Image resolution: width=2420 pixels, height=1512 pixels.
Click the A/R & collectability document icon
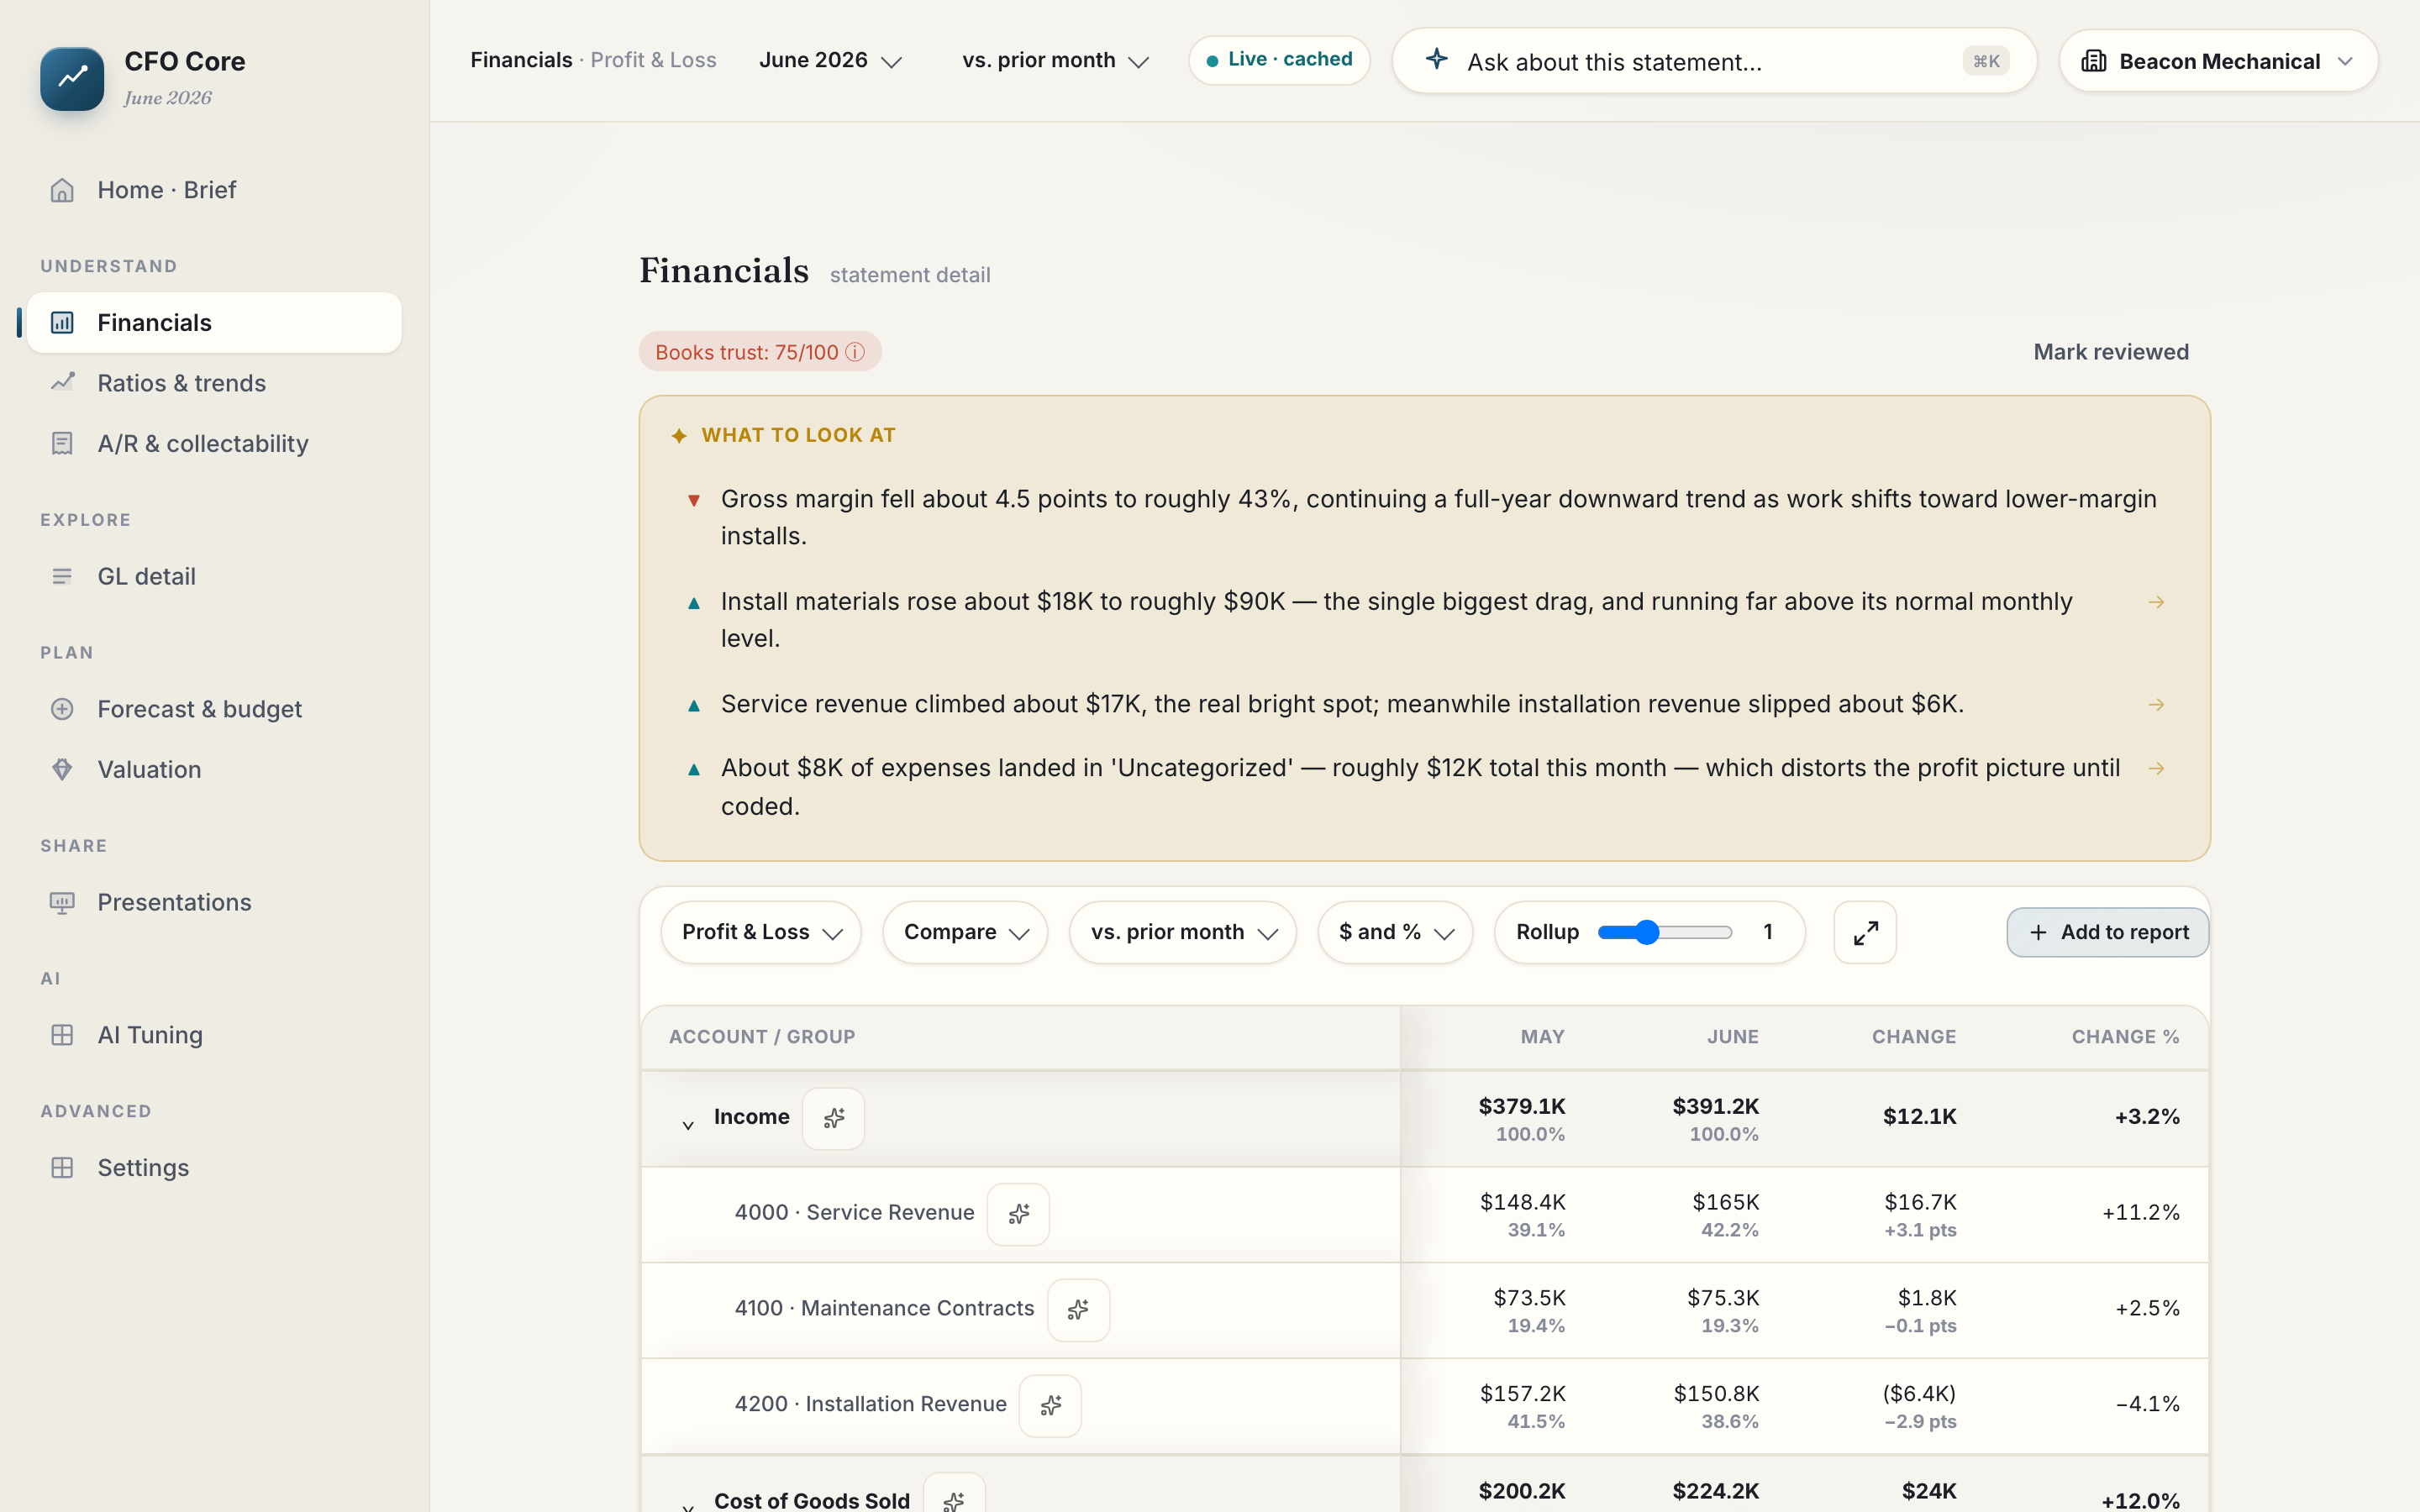click(62, 443)
